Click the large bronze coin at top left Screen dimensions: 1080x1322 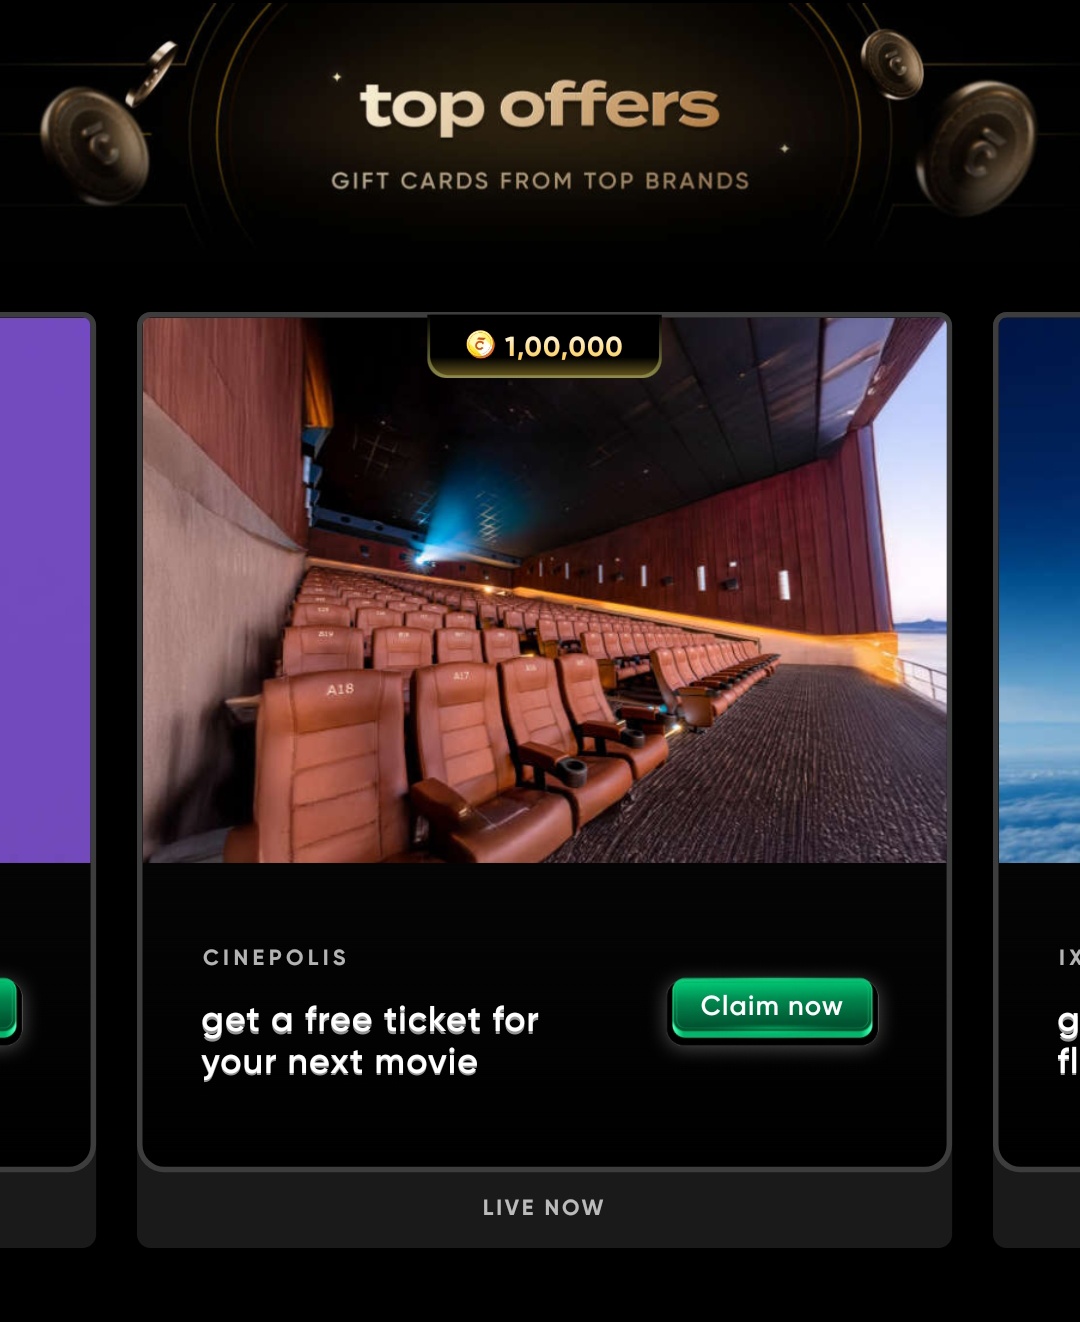[x=95, y=145]
